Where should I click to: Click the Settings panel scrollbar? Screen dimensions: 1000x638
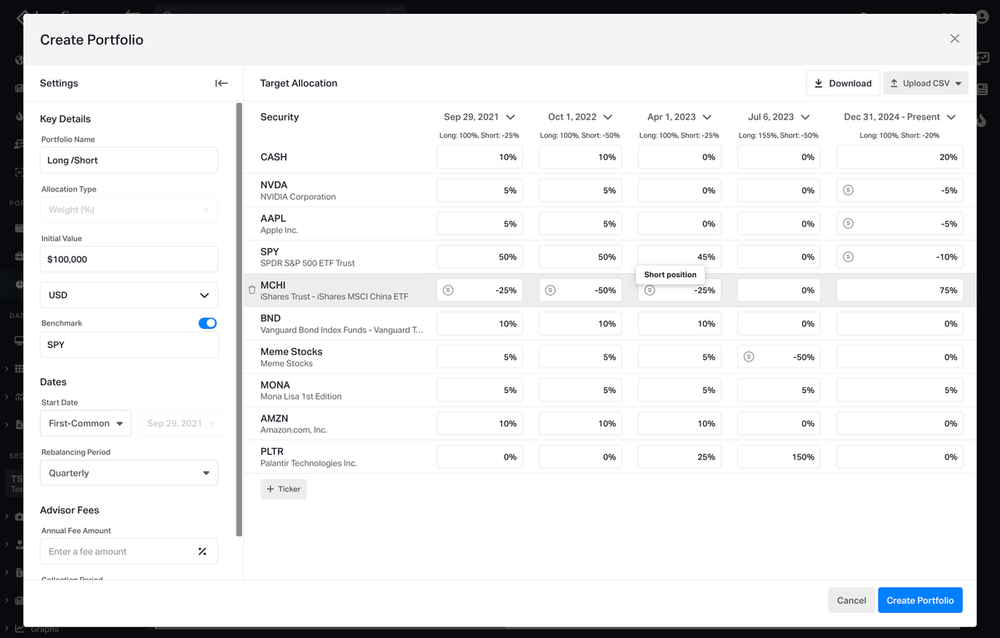coord(240,300)
